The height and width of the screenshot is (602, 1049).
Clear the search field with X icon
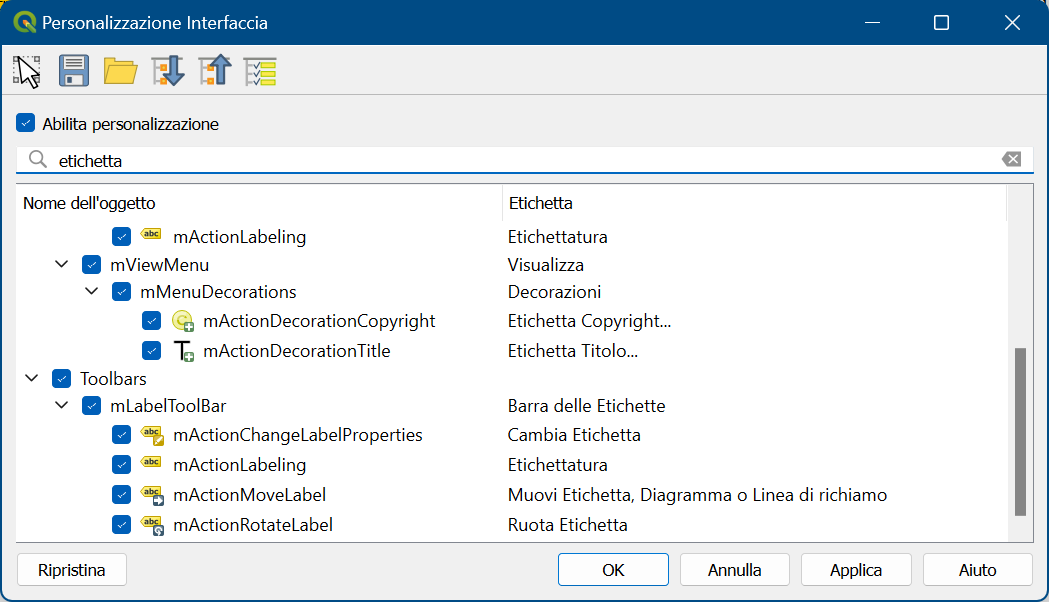pos(1012,159)
